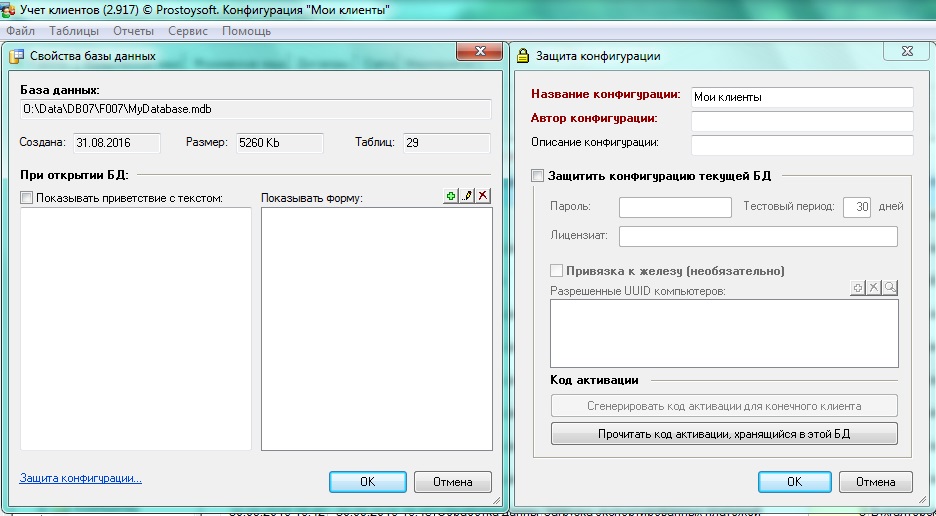This screenshot has width=936, height=516.
Task: Edit the startup form with the pencil icon
Action: click(x=467, y=196)
